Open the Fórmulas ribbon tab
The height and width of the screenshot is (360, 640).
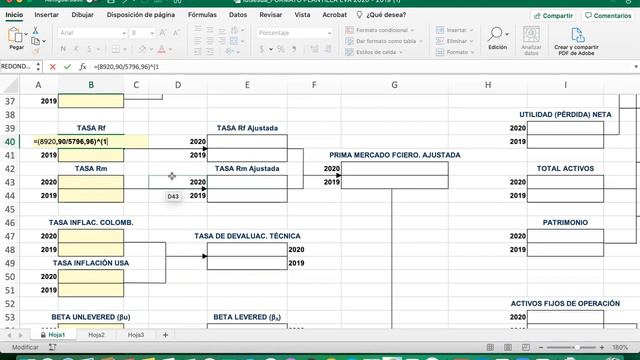click(202, 15)
